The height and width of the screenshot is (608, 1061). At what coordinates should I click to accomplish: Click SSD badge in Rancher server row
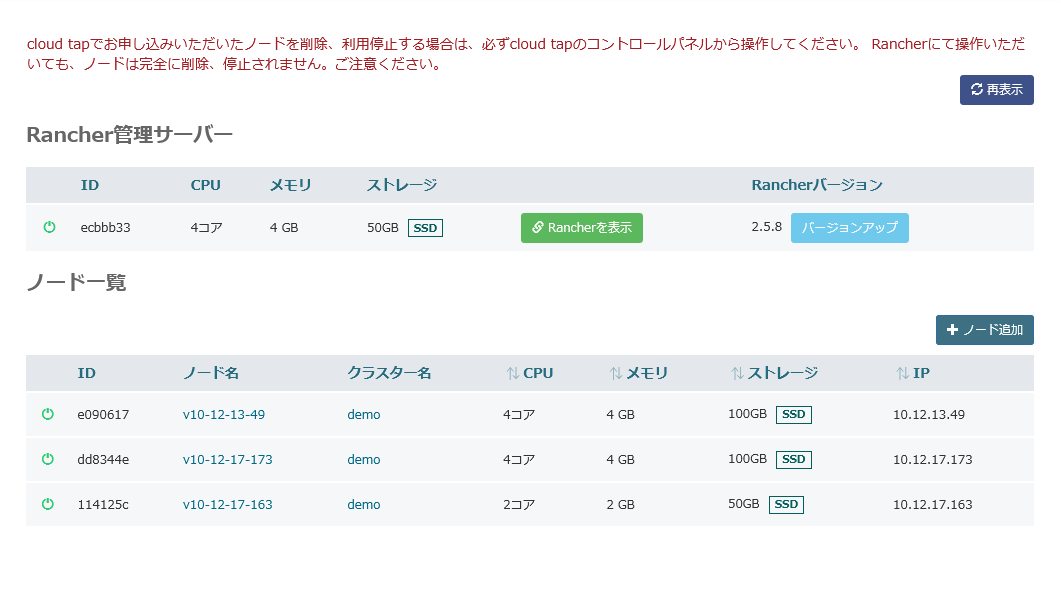[x=426, y=228]
